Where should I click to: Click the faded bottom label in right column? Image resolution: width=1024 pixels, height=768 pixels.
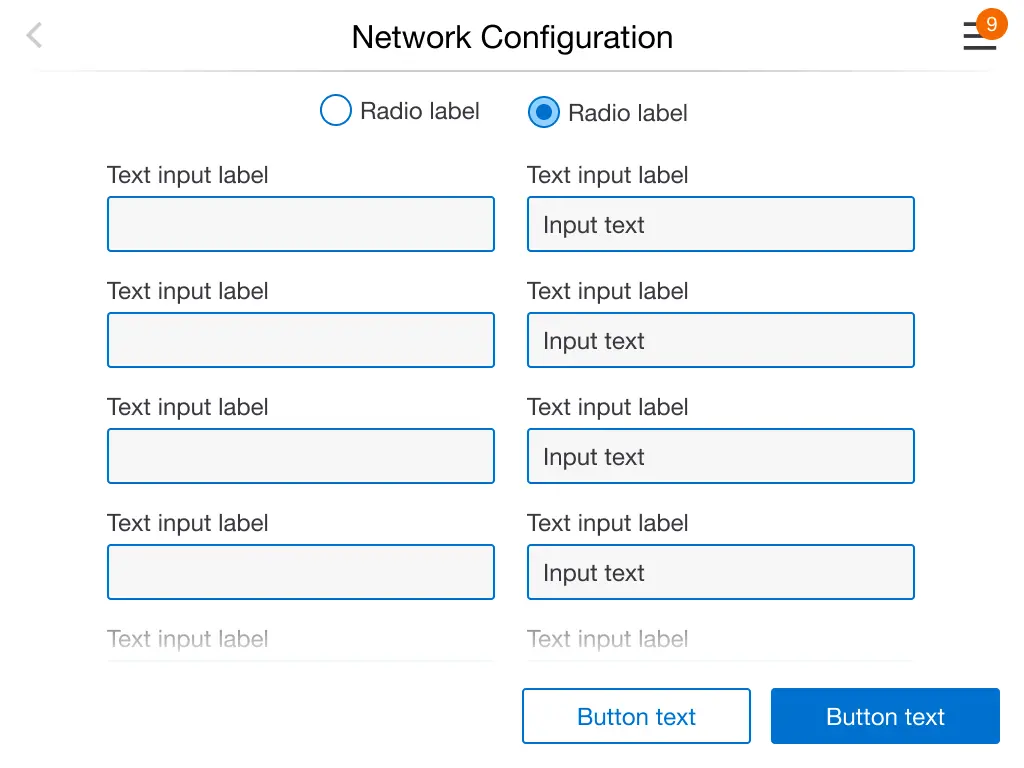[x=608, y=639]
